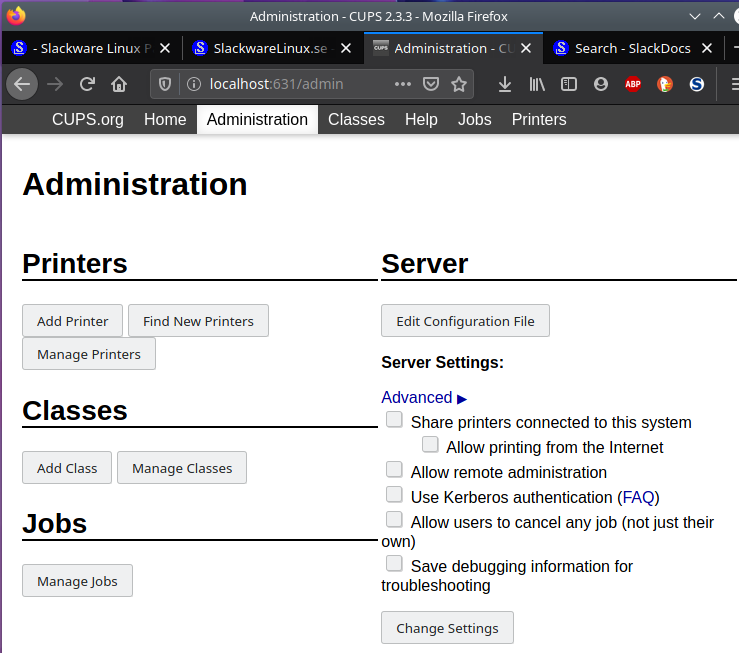Tick Use Kerberos authentication checkbox
739x653 pixels.
coord(394,494)
